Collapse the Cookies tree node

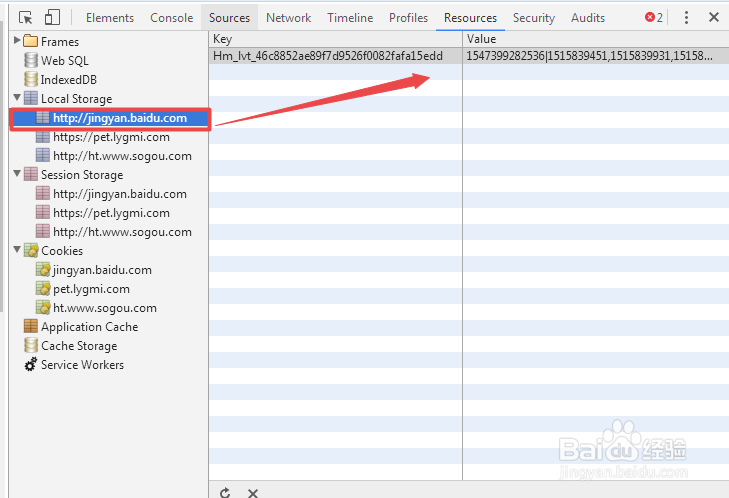[x=17, y=249]
